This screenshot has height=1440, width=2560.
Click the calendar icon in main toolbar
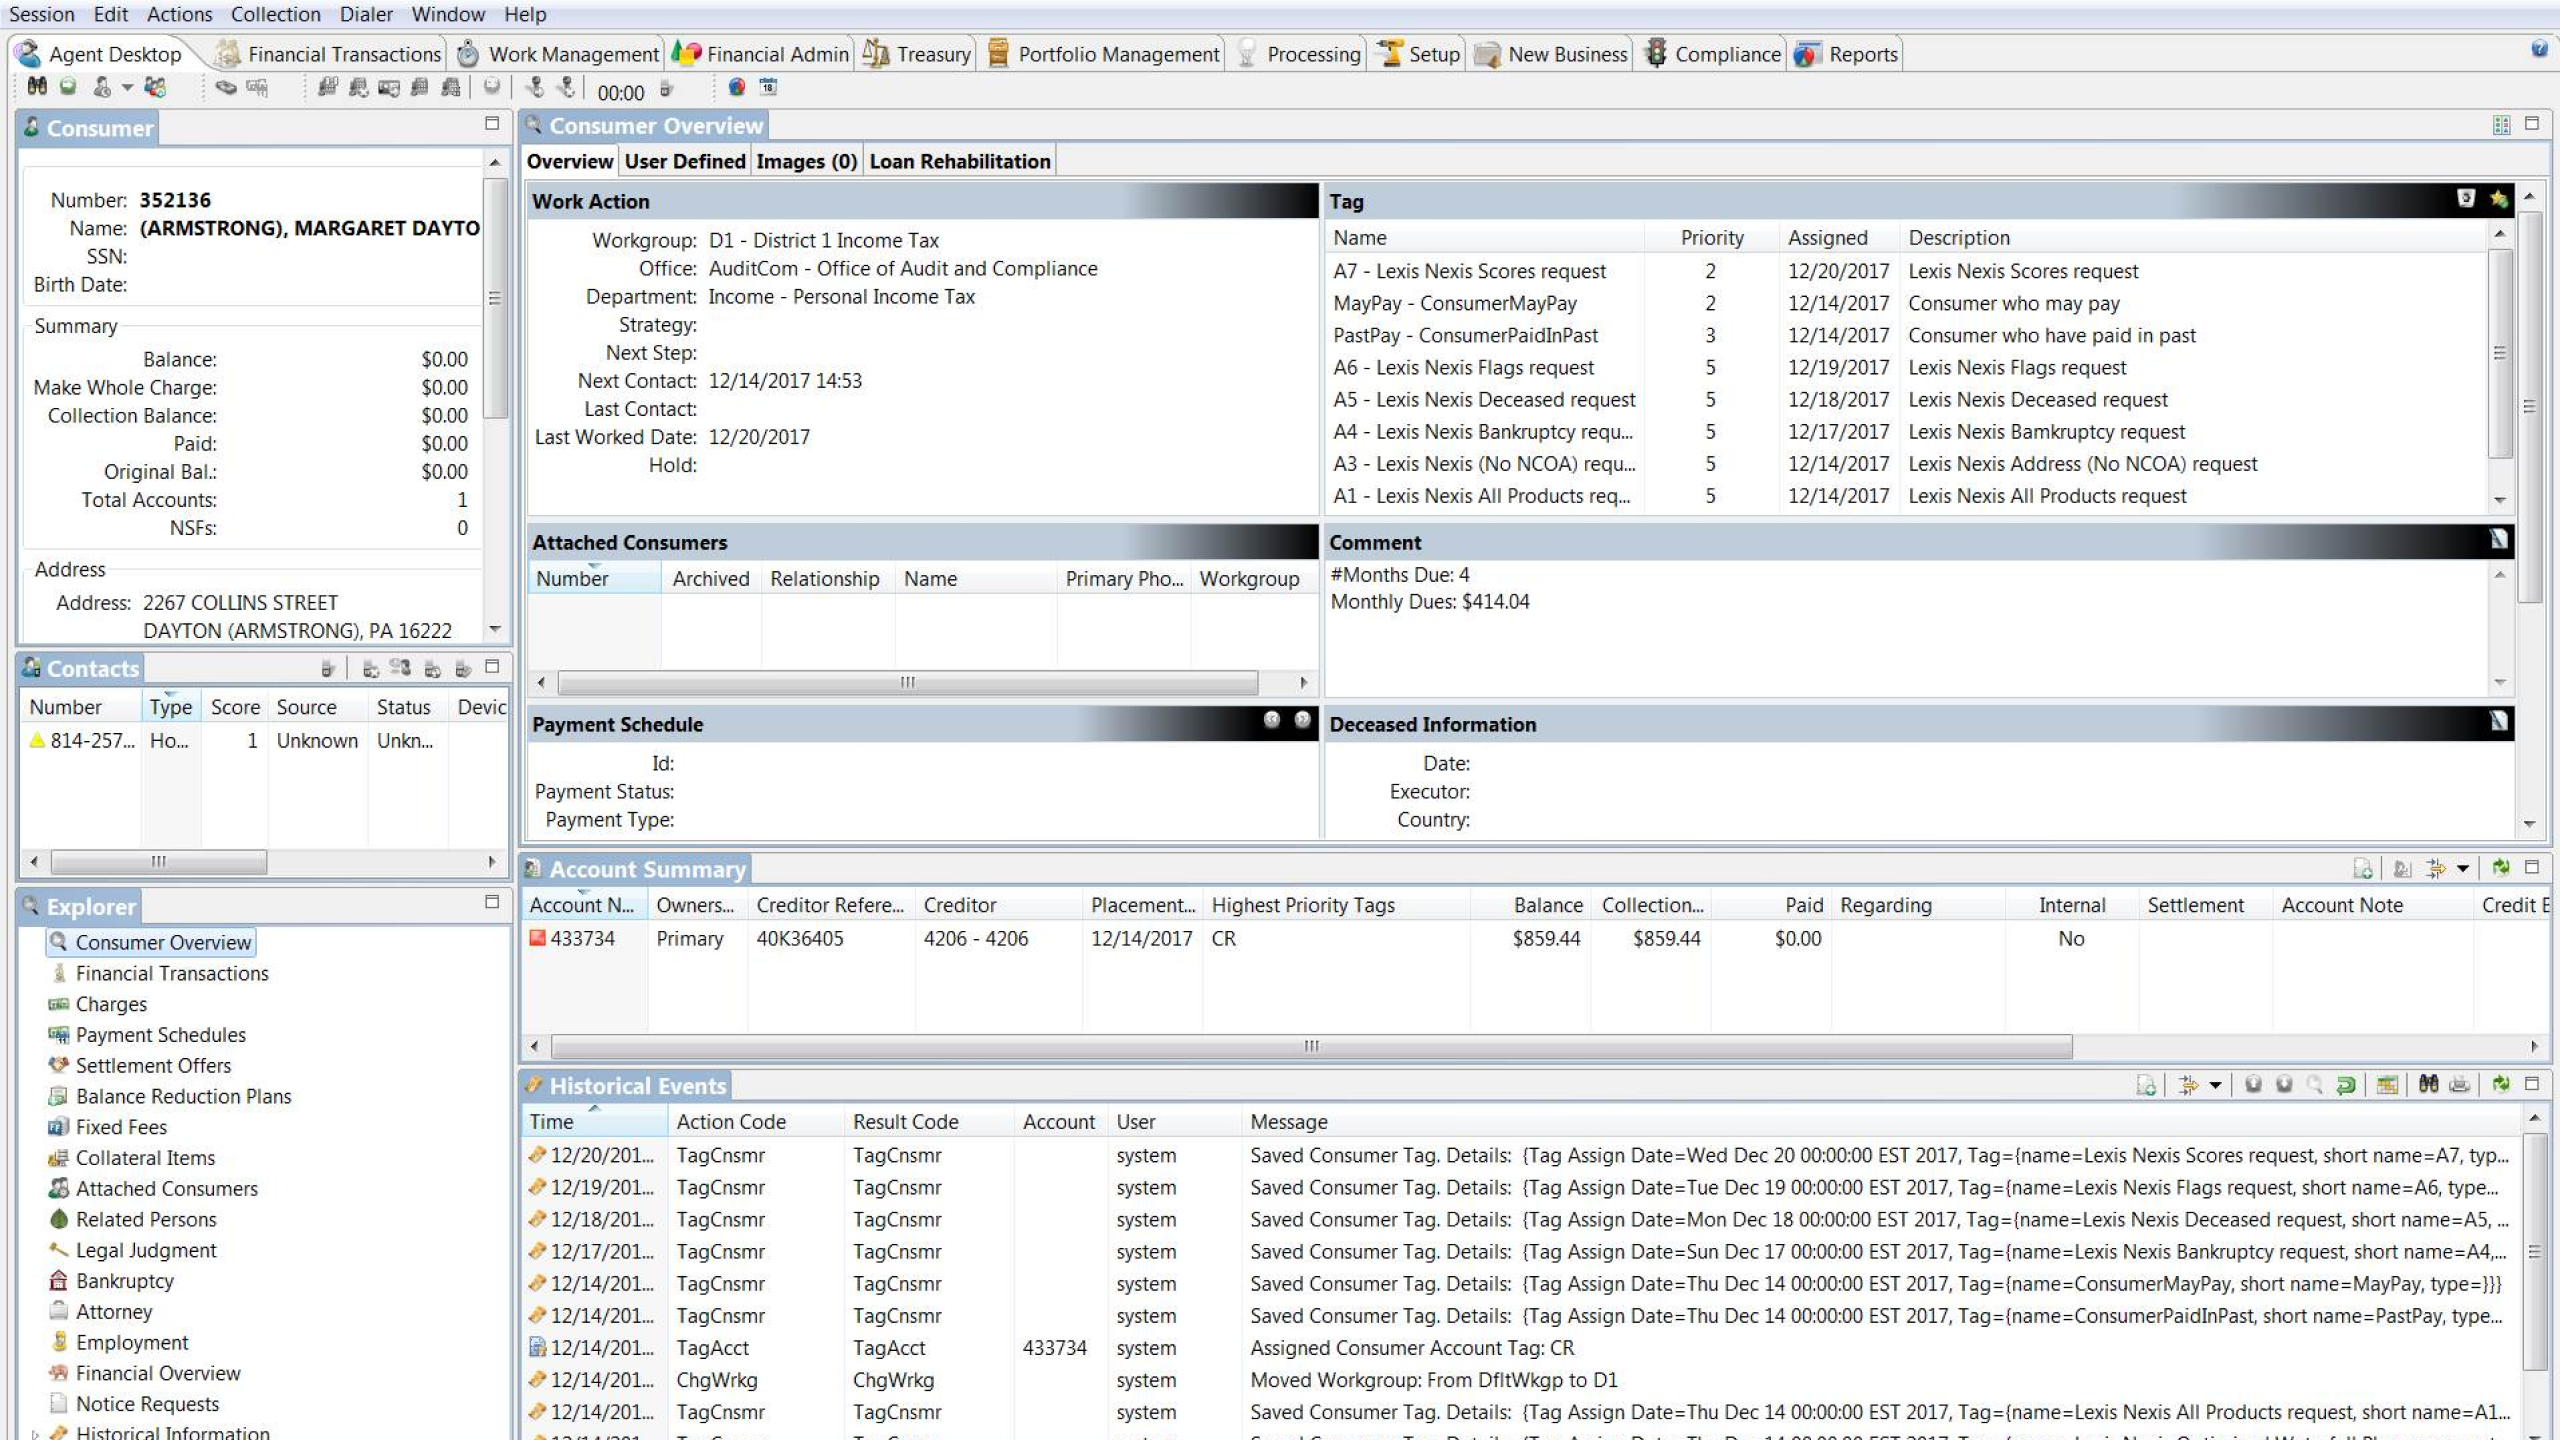(768, 87)
